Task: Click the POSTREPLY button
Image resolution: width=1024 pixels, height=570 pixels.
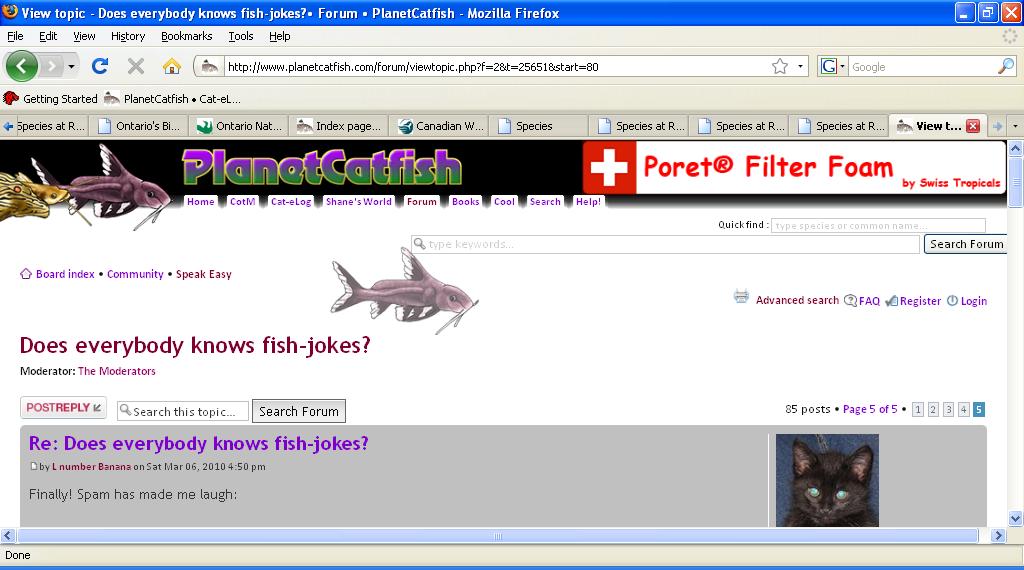Action: [63, 407]
